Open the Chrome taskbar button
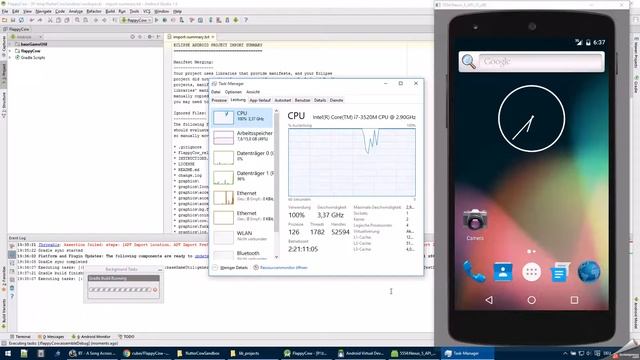Viewport: 640px width, 360px height. (x=147, y=353)
